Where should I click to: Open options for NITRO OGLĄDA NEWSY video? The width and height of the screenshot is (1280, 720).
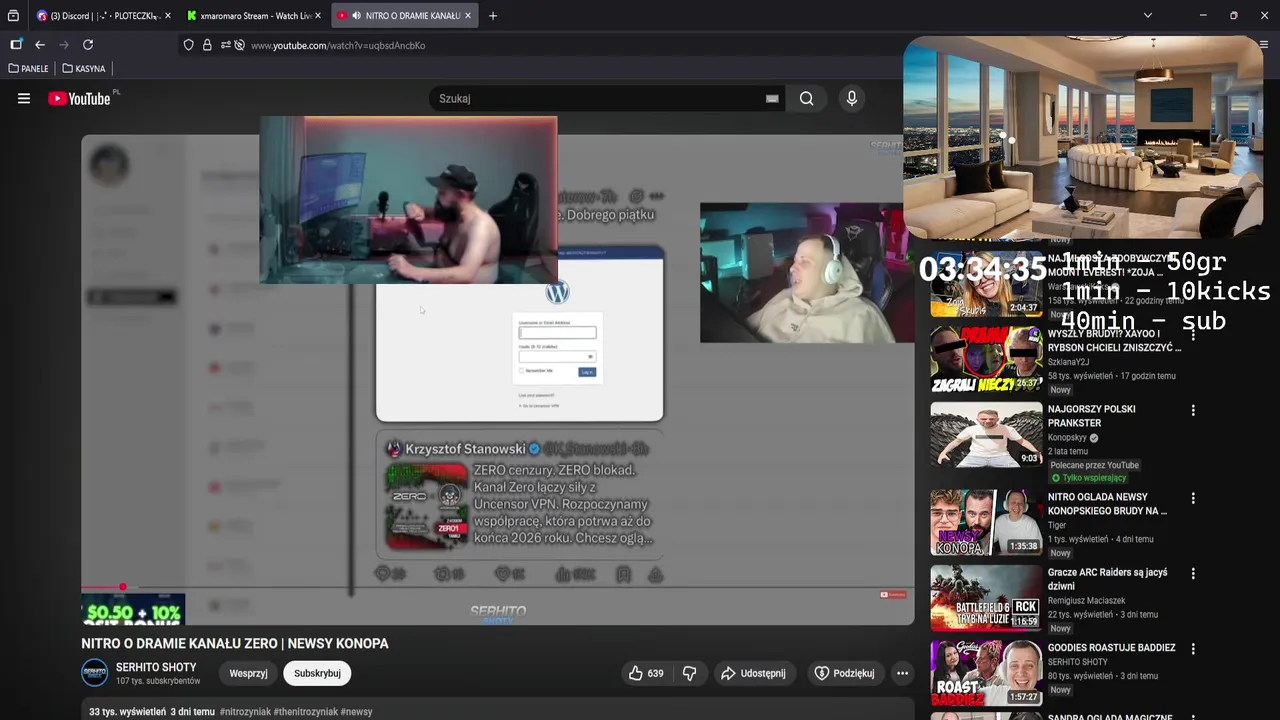point(1193,498)
